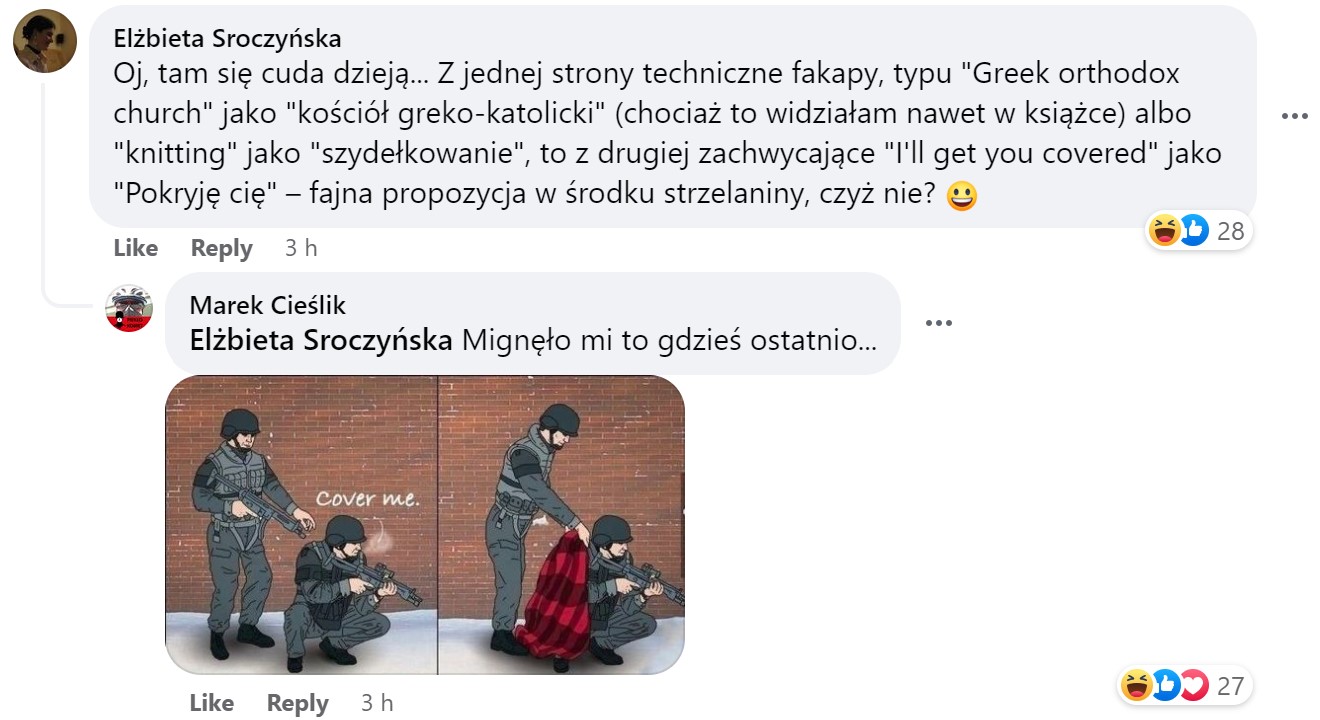Click tagged Elżbieta Sroczyńska mention in reply

321,340
